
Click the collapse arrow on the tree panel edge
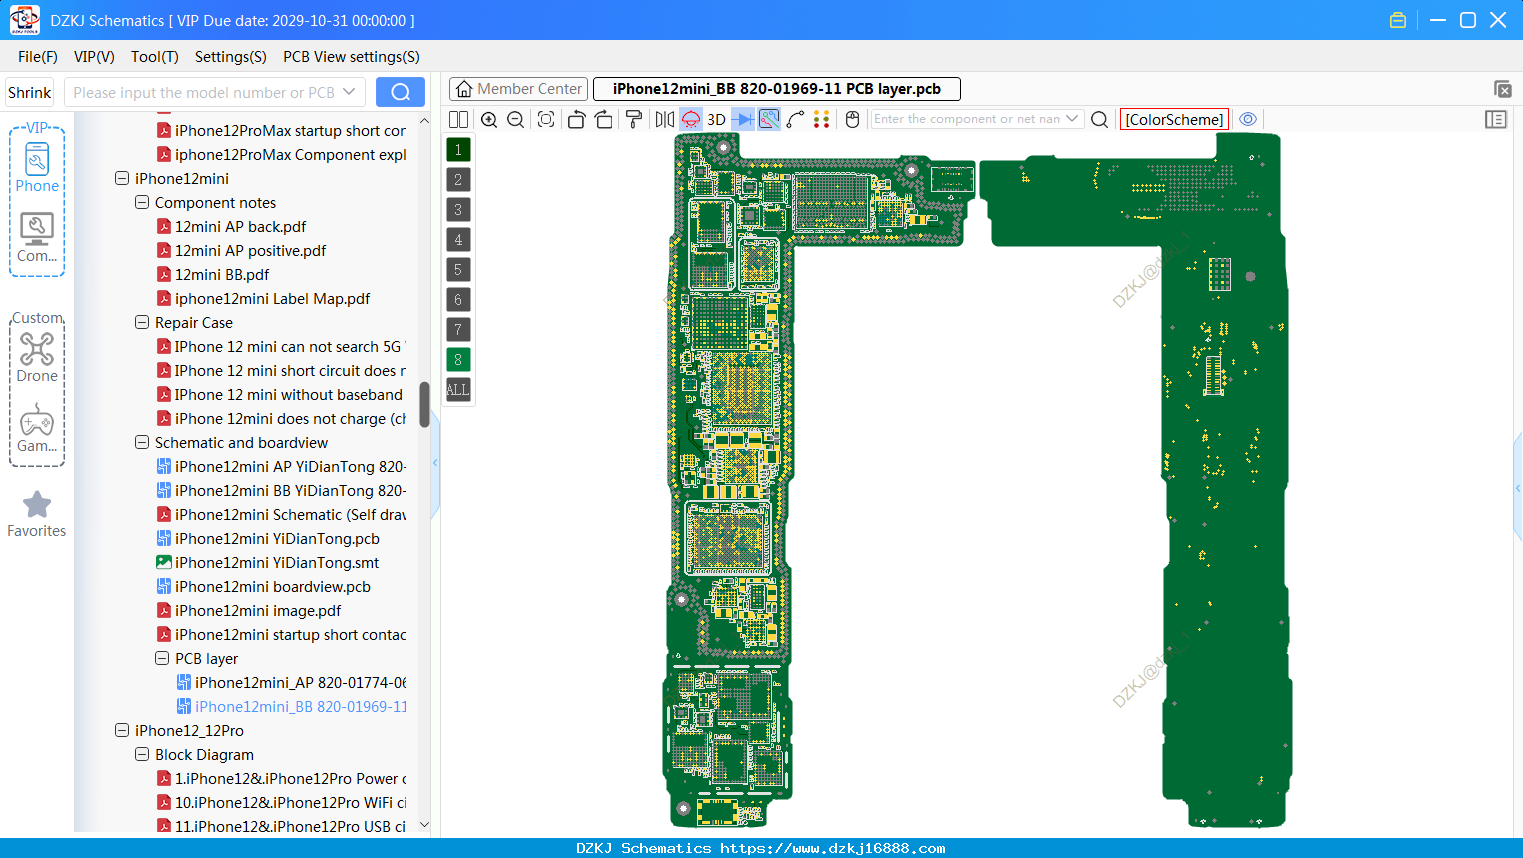tap(435, 463)
